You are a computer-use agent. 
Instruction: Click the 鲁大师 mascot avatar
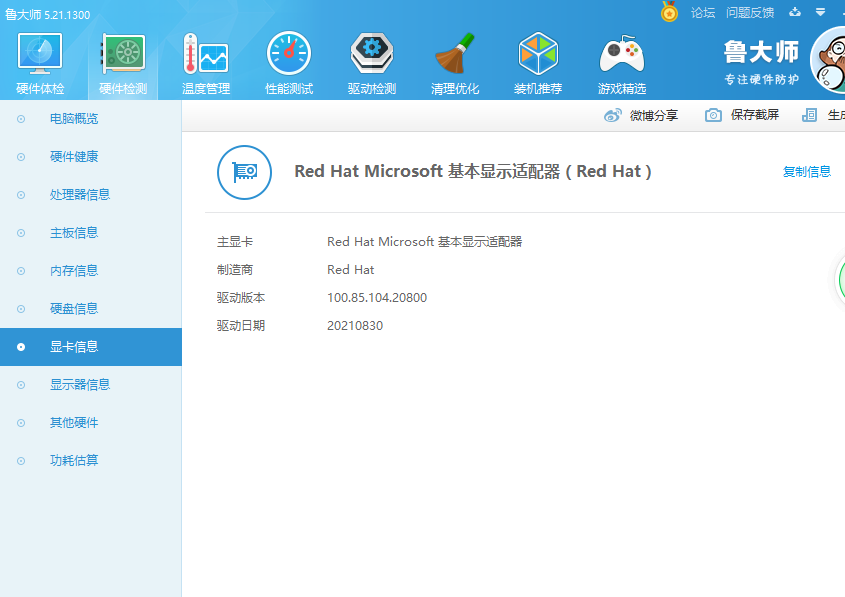coord(828,60)
